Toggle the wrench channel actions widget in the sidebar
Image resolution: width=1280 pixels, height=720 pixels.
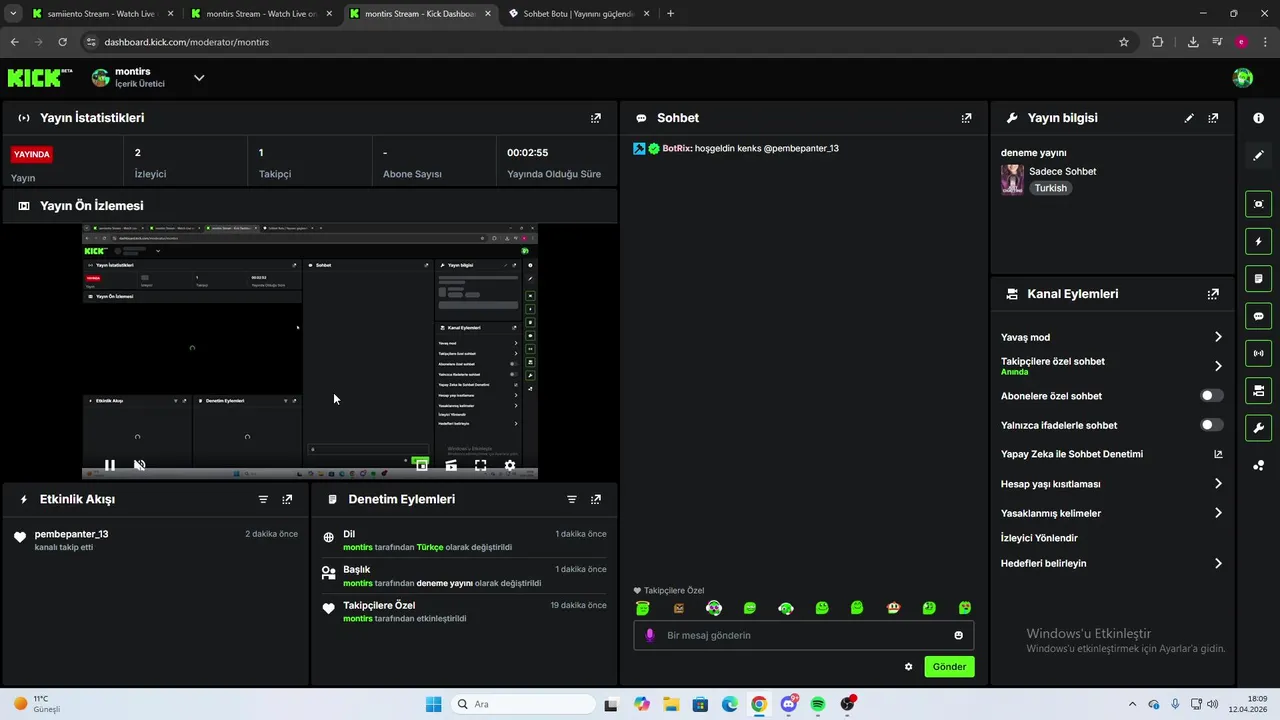[1259, 428]
